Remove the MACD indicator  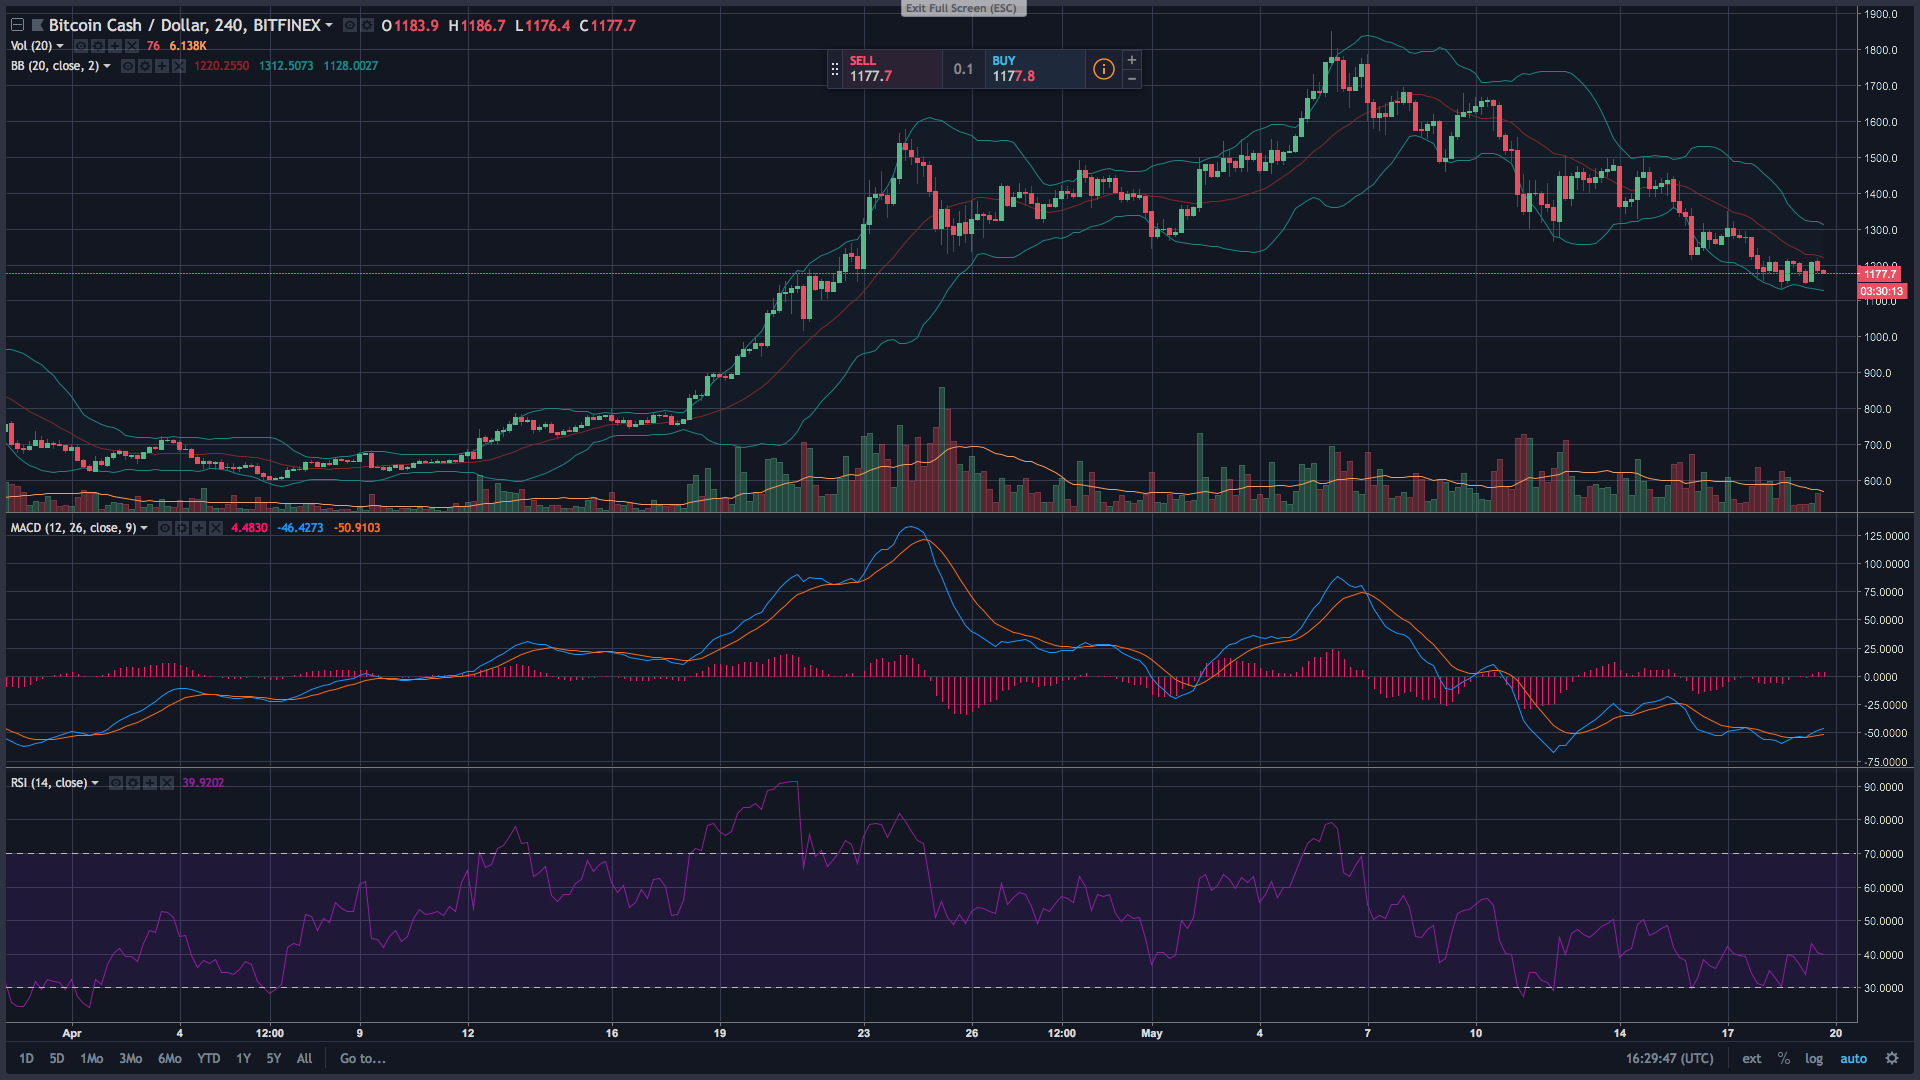[x=216, y=528]
